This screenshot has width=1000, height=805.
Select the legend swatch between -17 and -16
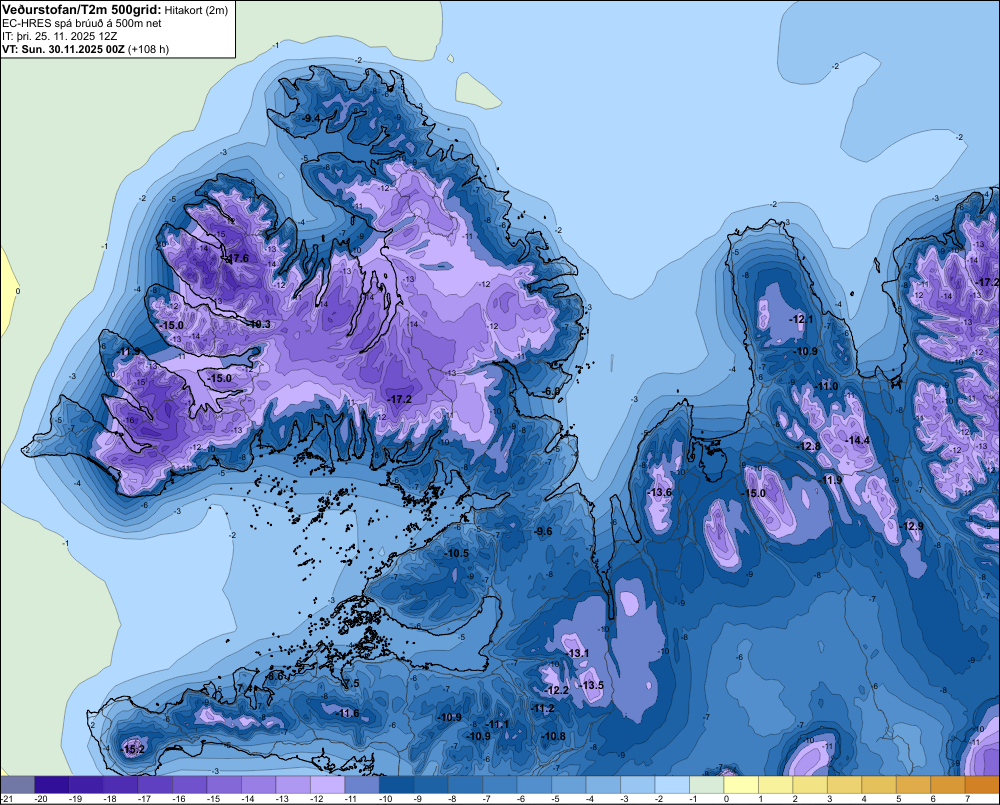click(155, 785)
